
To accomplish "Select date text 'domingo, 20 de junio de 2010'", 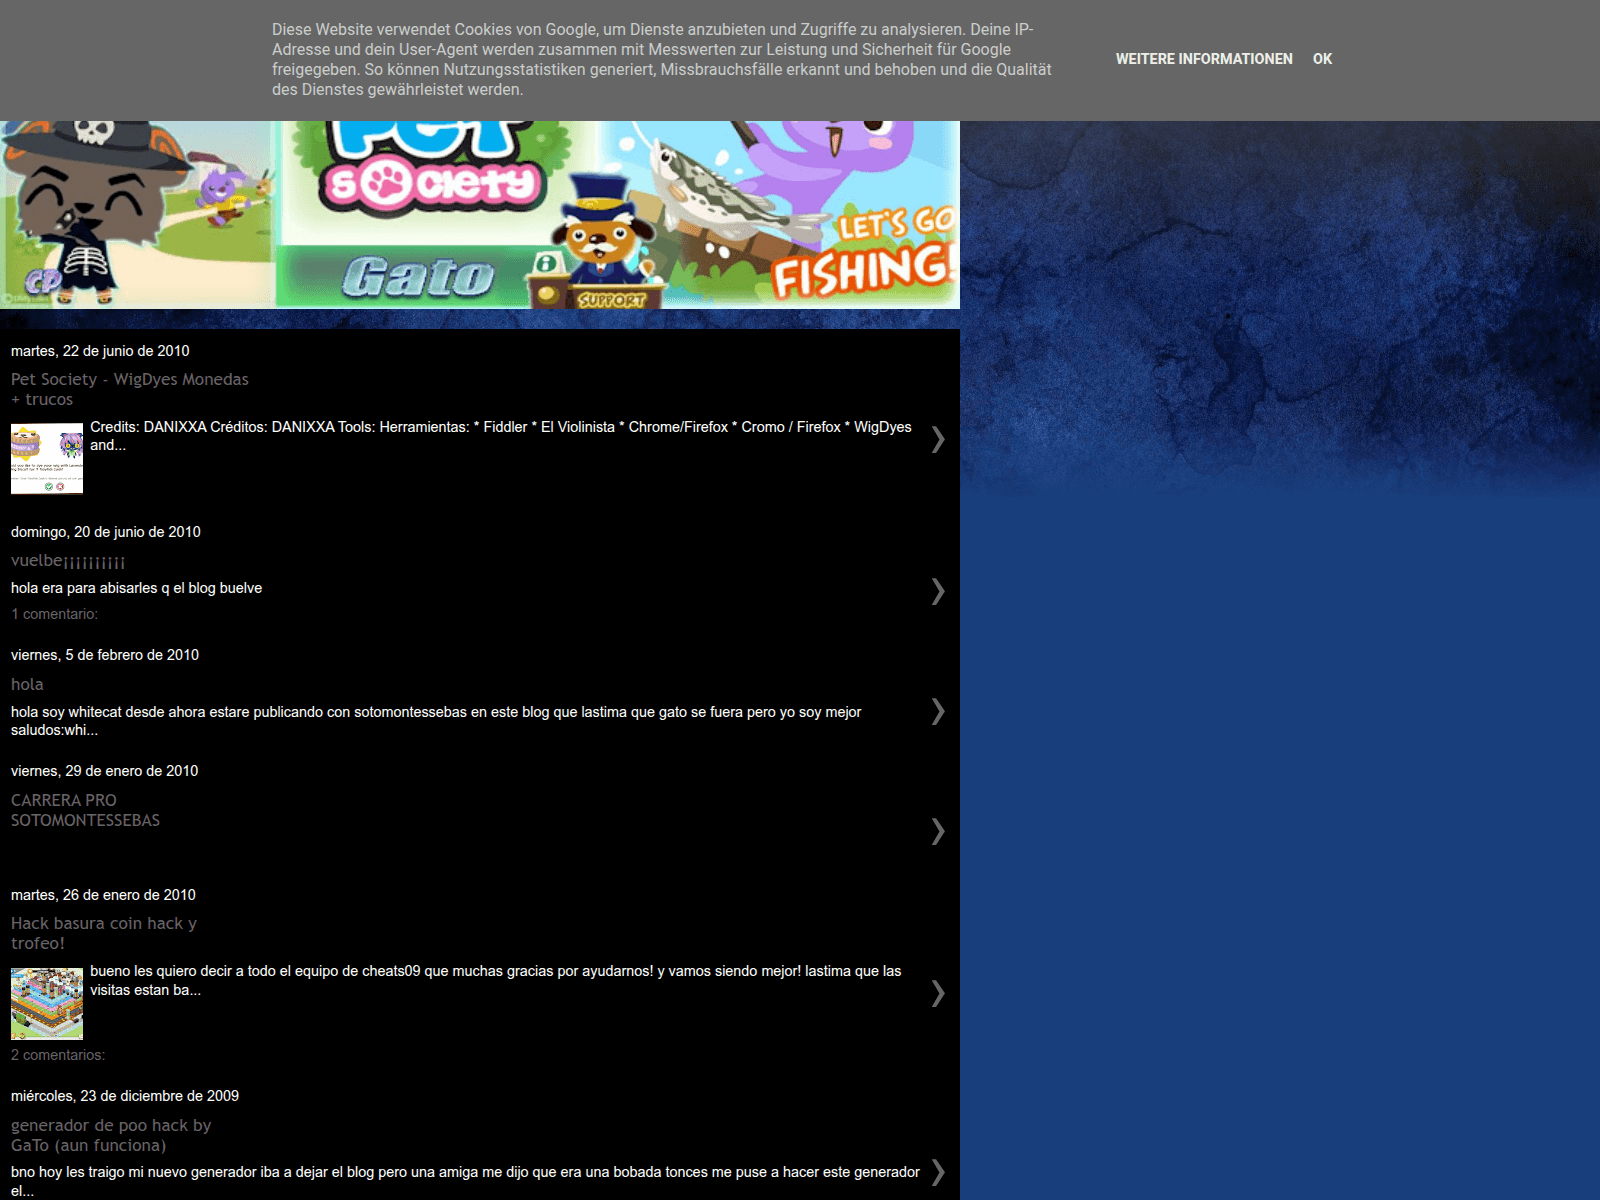I will 106,532.
